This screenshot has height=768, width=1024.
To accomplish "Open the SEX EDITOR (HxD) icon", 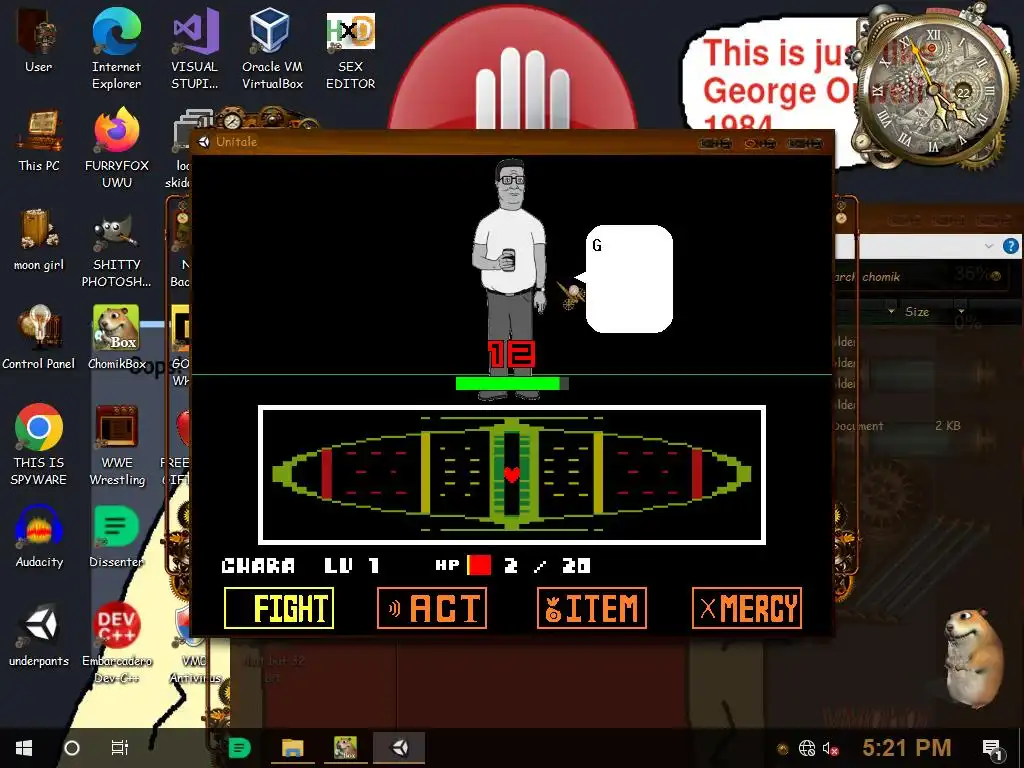I will point(351,49).
